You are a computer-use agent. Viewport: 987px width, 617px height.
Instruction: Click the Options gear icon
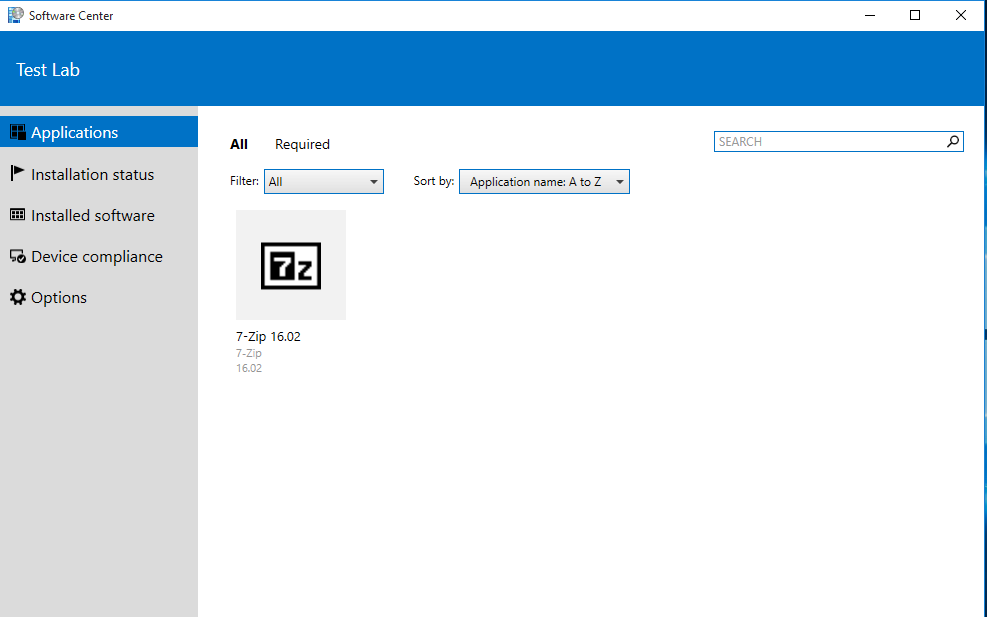pyautogui.click(x=18, y=297)
